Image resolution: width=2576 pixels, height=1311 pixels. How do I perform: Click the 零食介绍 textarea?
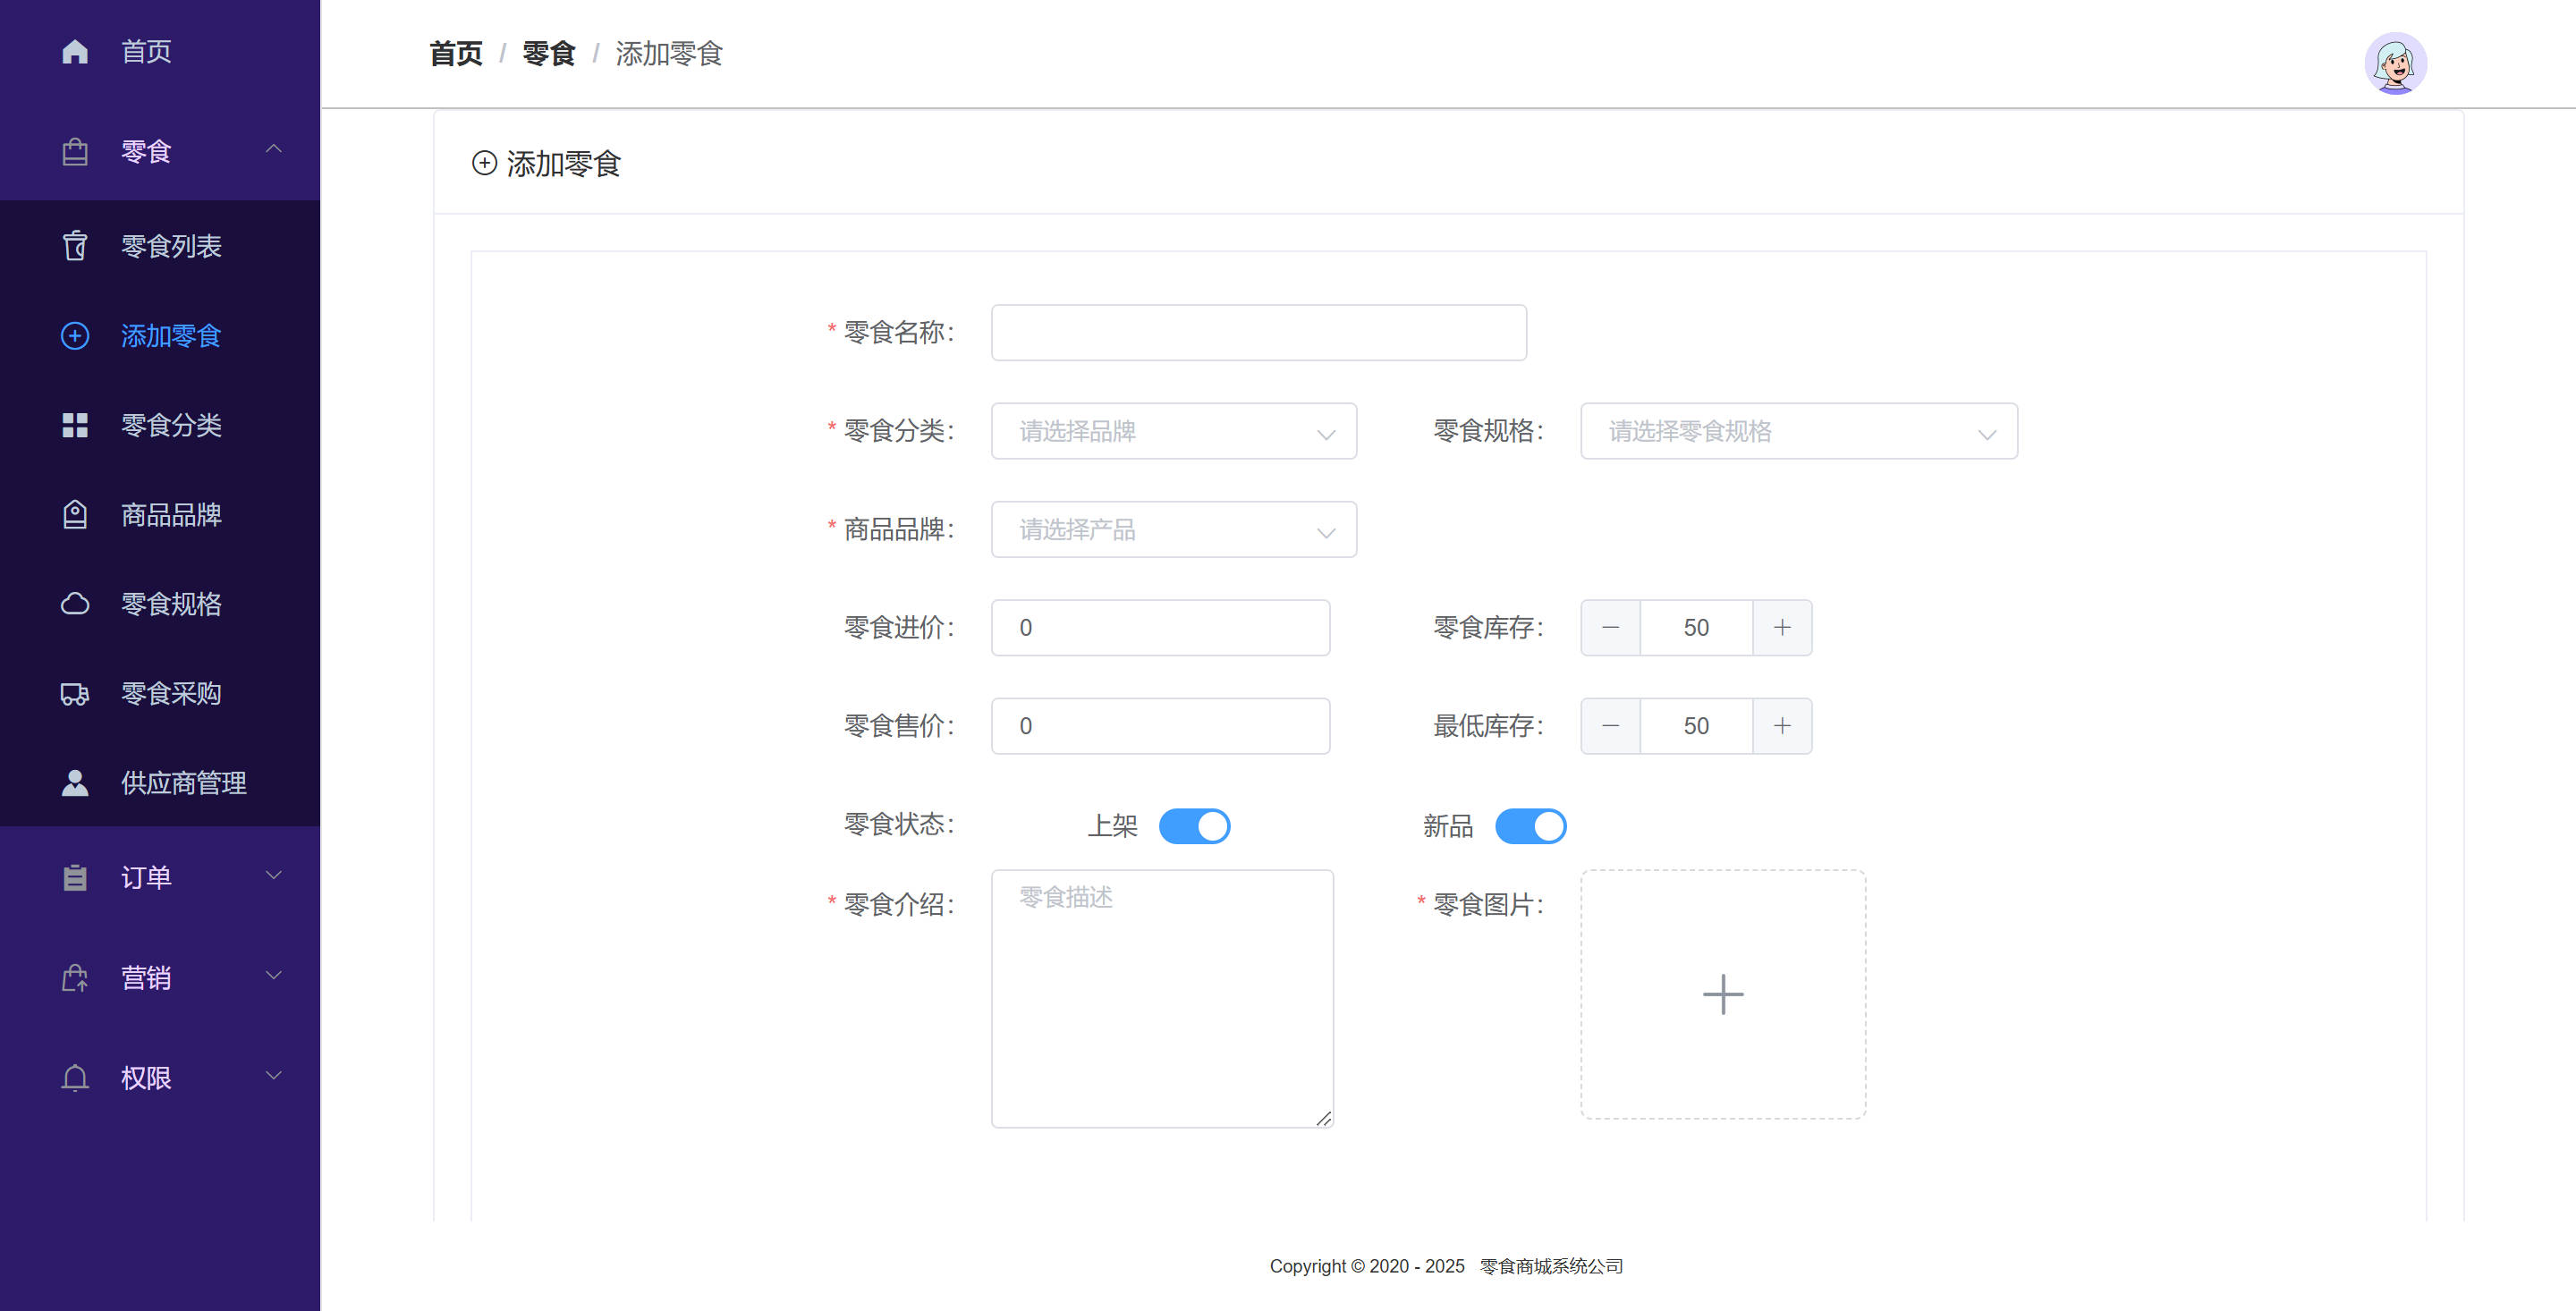pos(1162,999)
